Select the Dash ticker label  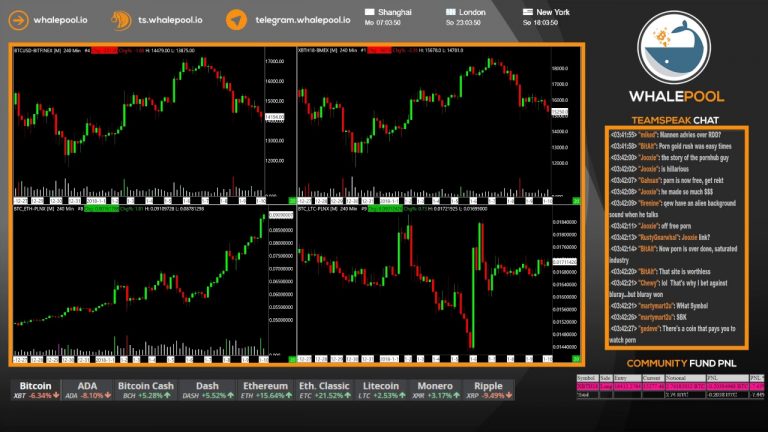[x=207, y=386]
